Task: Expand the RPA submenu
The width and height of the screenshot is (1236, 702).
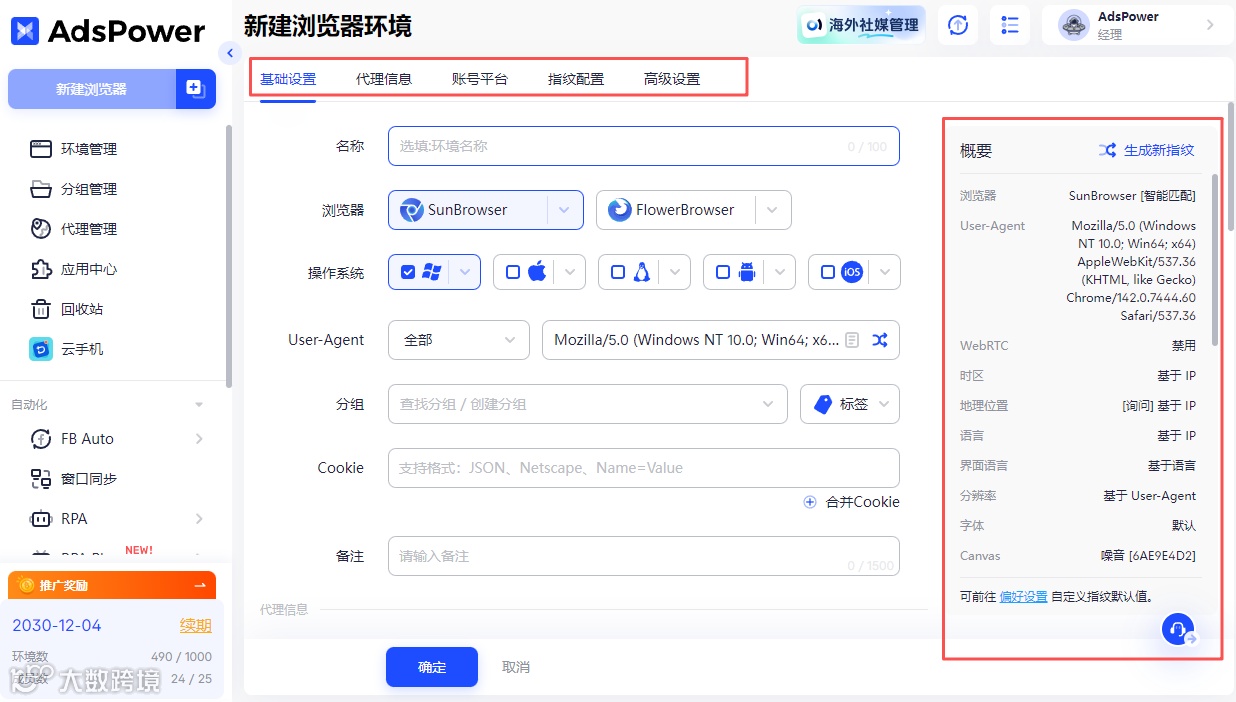Action: 199,519
